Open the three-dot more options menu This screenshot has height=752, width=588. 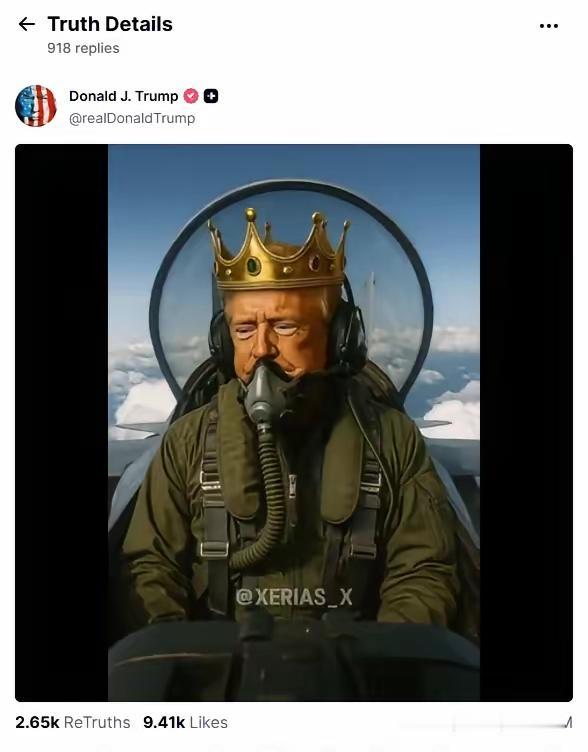click(x=549, y=26)
